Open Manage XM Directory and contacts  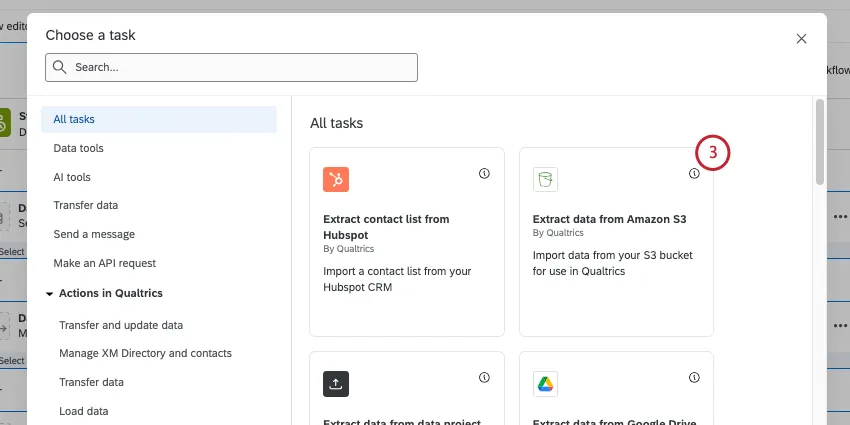pos(145,353)
